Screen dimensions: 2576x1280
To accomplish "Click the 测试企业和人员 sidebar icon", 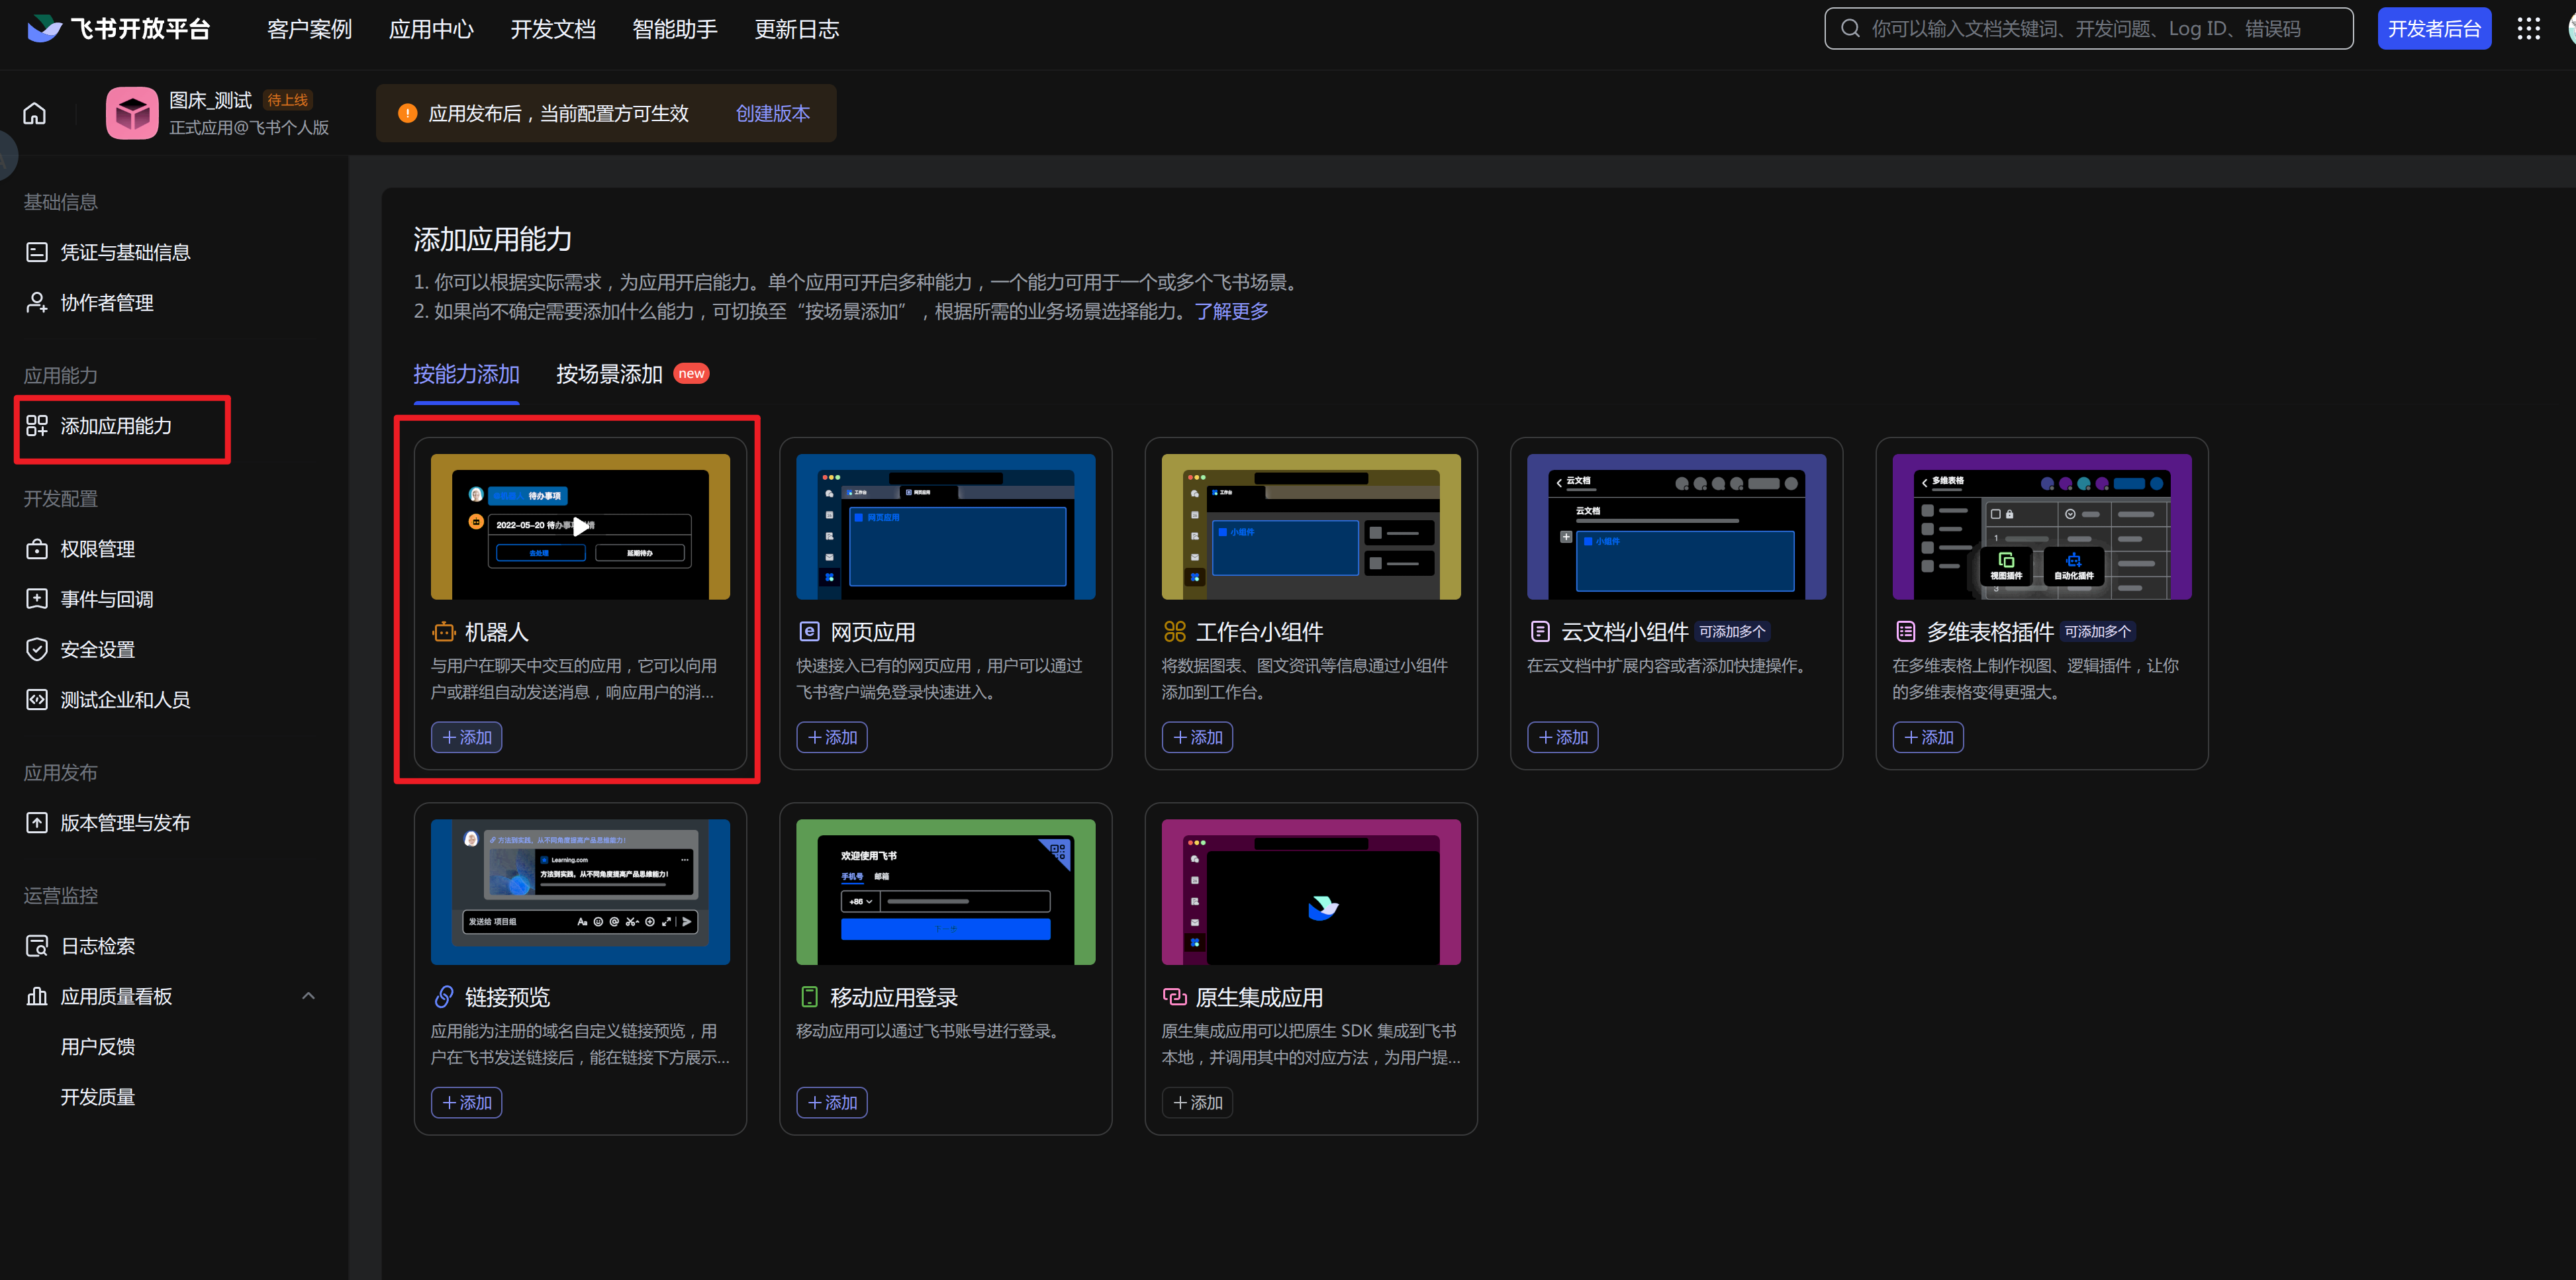I will pyautogui.click(x=37, y=699).
